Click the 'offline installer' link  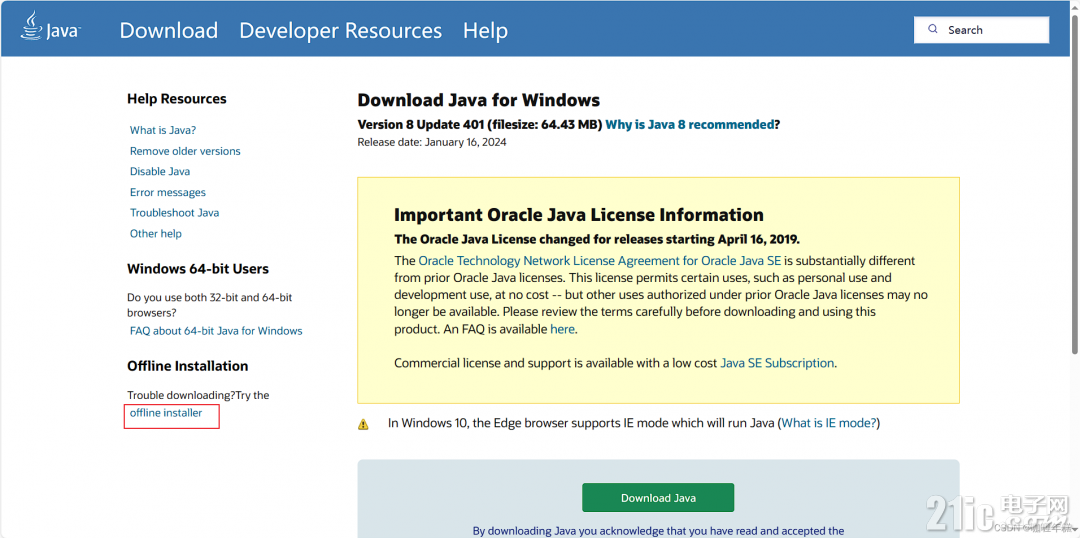pyautogui.click(x=166, y=413)
